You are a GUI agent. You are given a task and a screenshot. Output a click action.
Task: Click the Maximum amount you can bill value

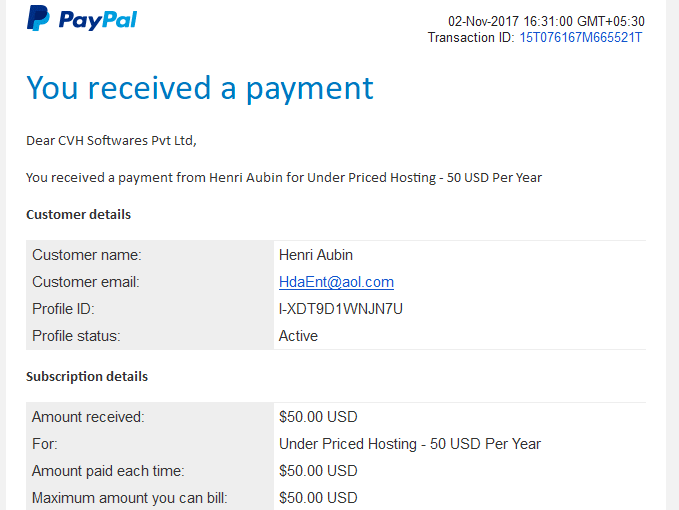tap(318, 498)
